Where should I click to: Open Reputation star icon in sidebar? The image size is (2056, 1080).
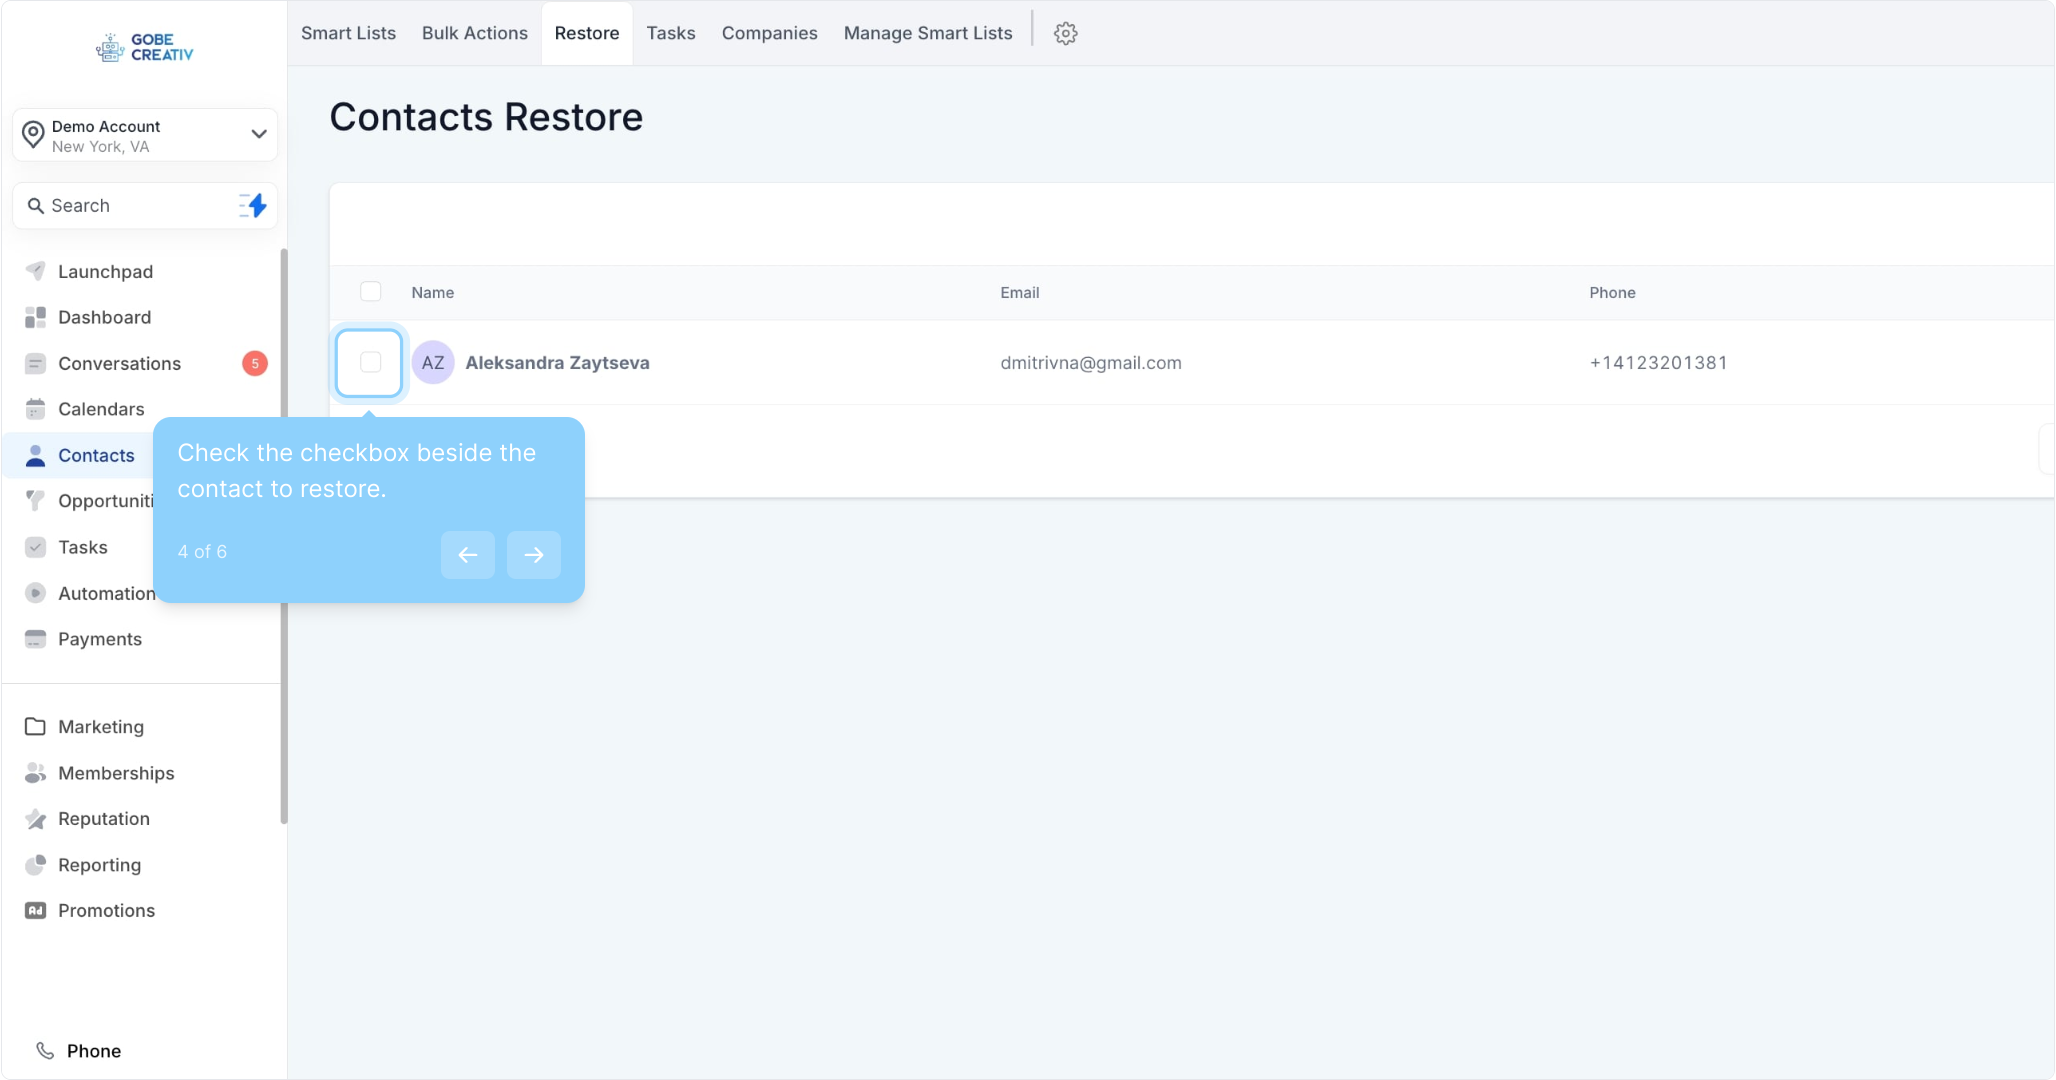35,819
